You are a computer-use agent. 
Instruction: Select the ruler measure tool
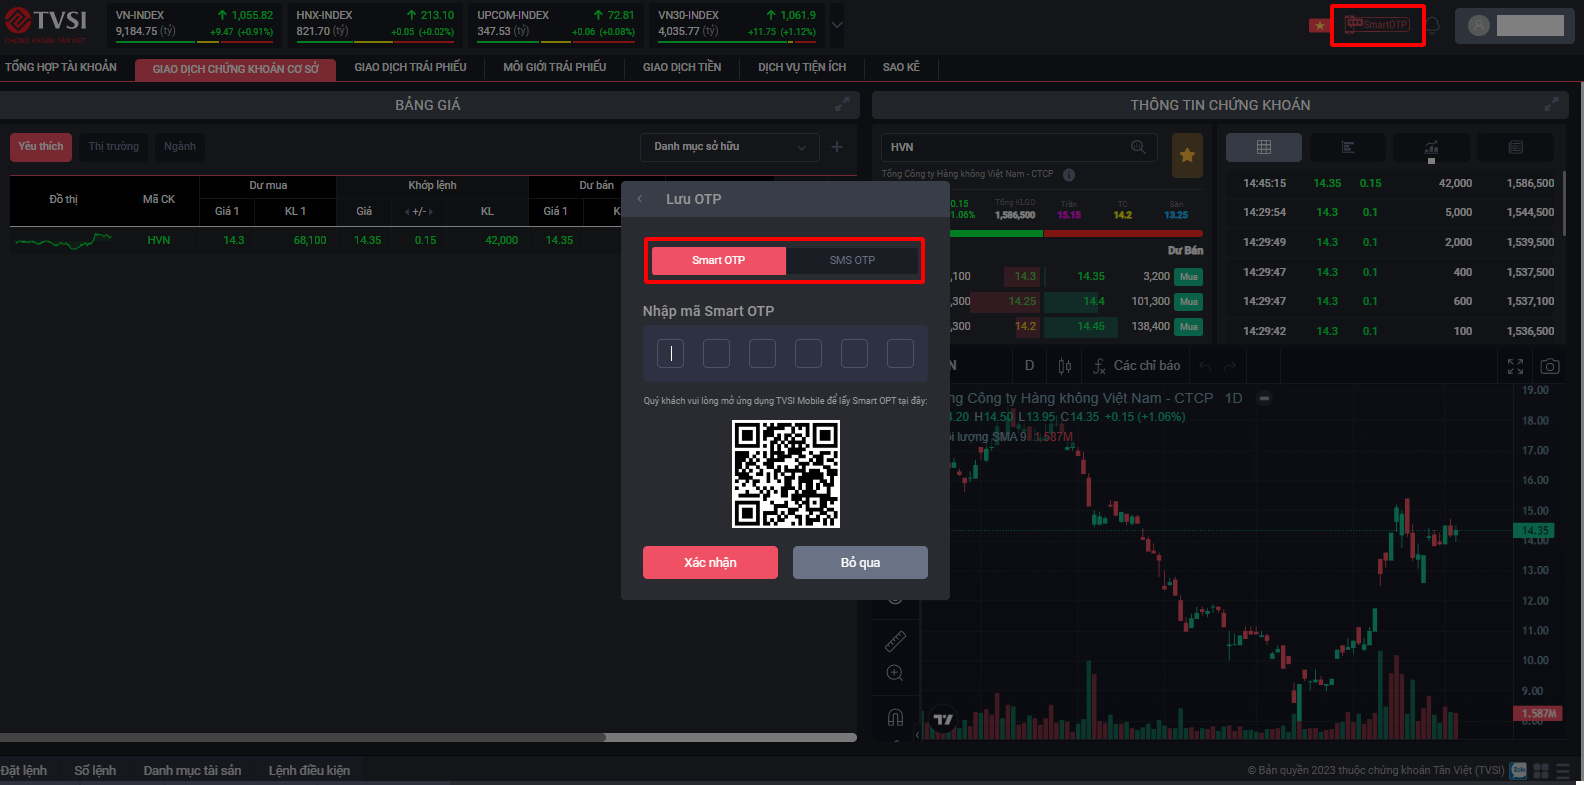pyautogui.click(x=895, y=641)
